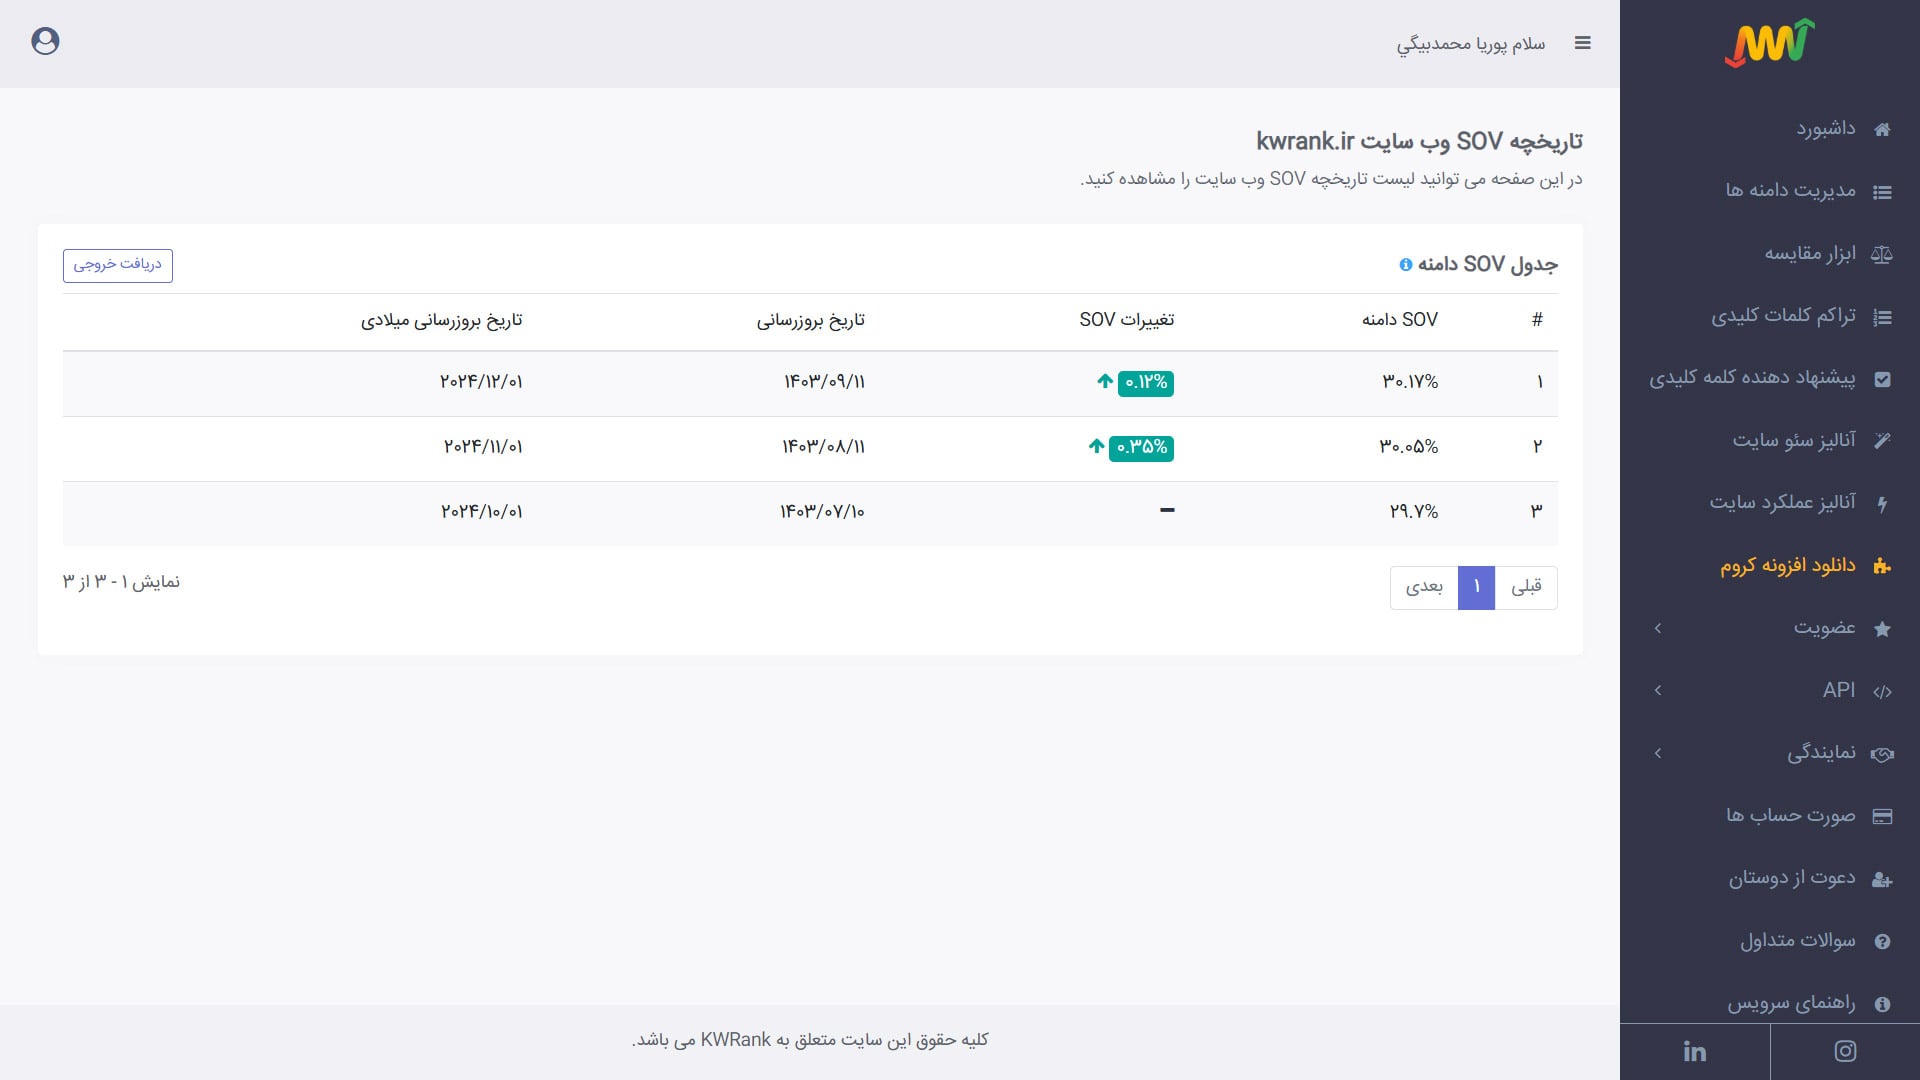Open تراکم کلمات کلیدی in sidebar
The image size is (1920, 1080).
coord(1783,316)
